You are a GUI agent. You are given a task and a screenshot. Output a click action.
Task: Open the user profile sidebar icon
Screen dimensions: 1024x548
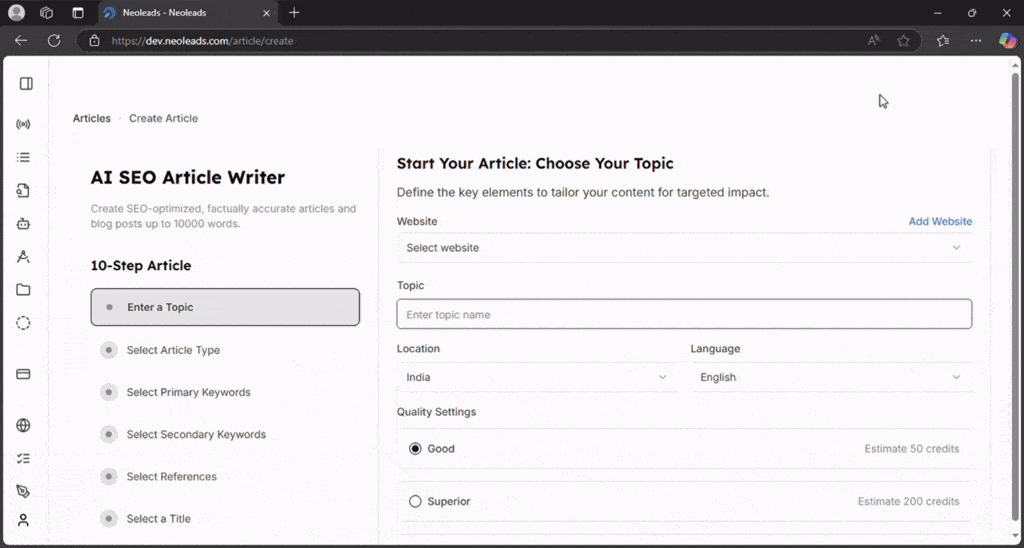point(24,521)
